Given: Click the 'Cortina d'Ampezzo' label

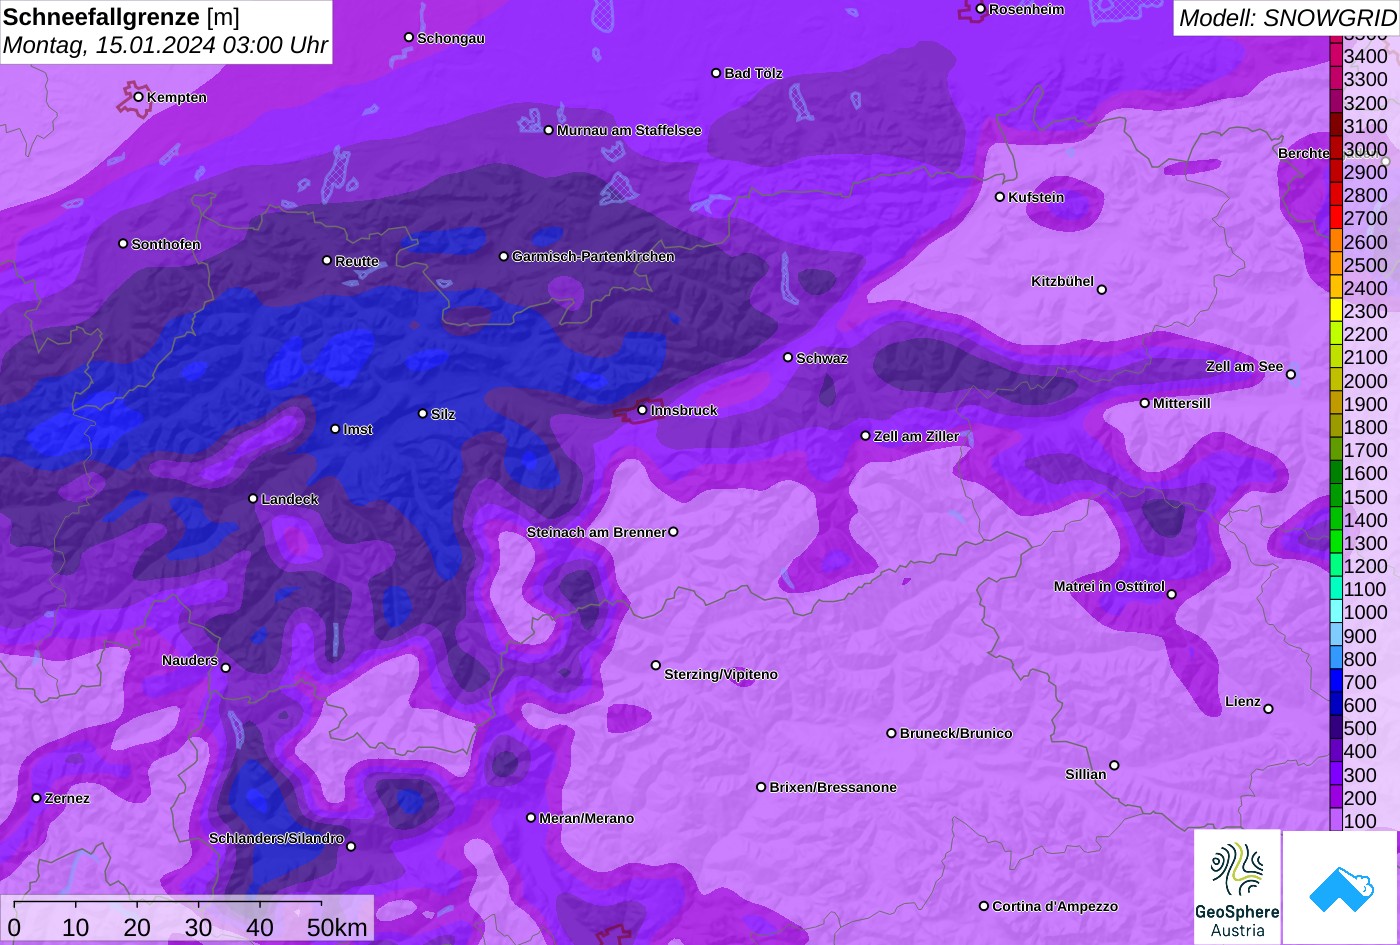Looking at the screenshot, I should (x=1055, y=907).
